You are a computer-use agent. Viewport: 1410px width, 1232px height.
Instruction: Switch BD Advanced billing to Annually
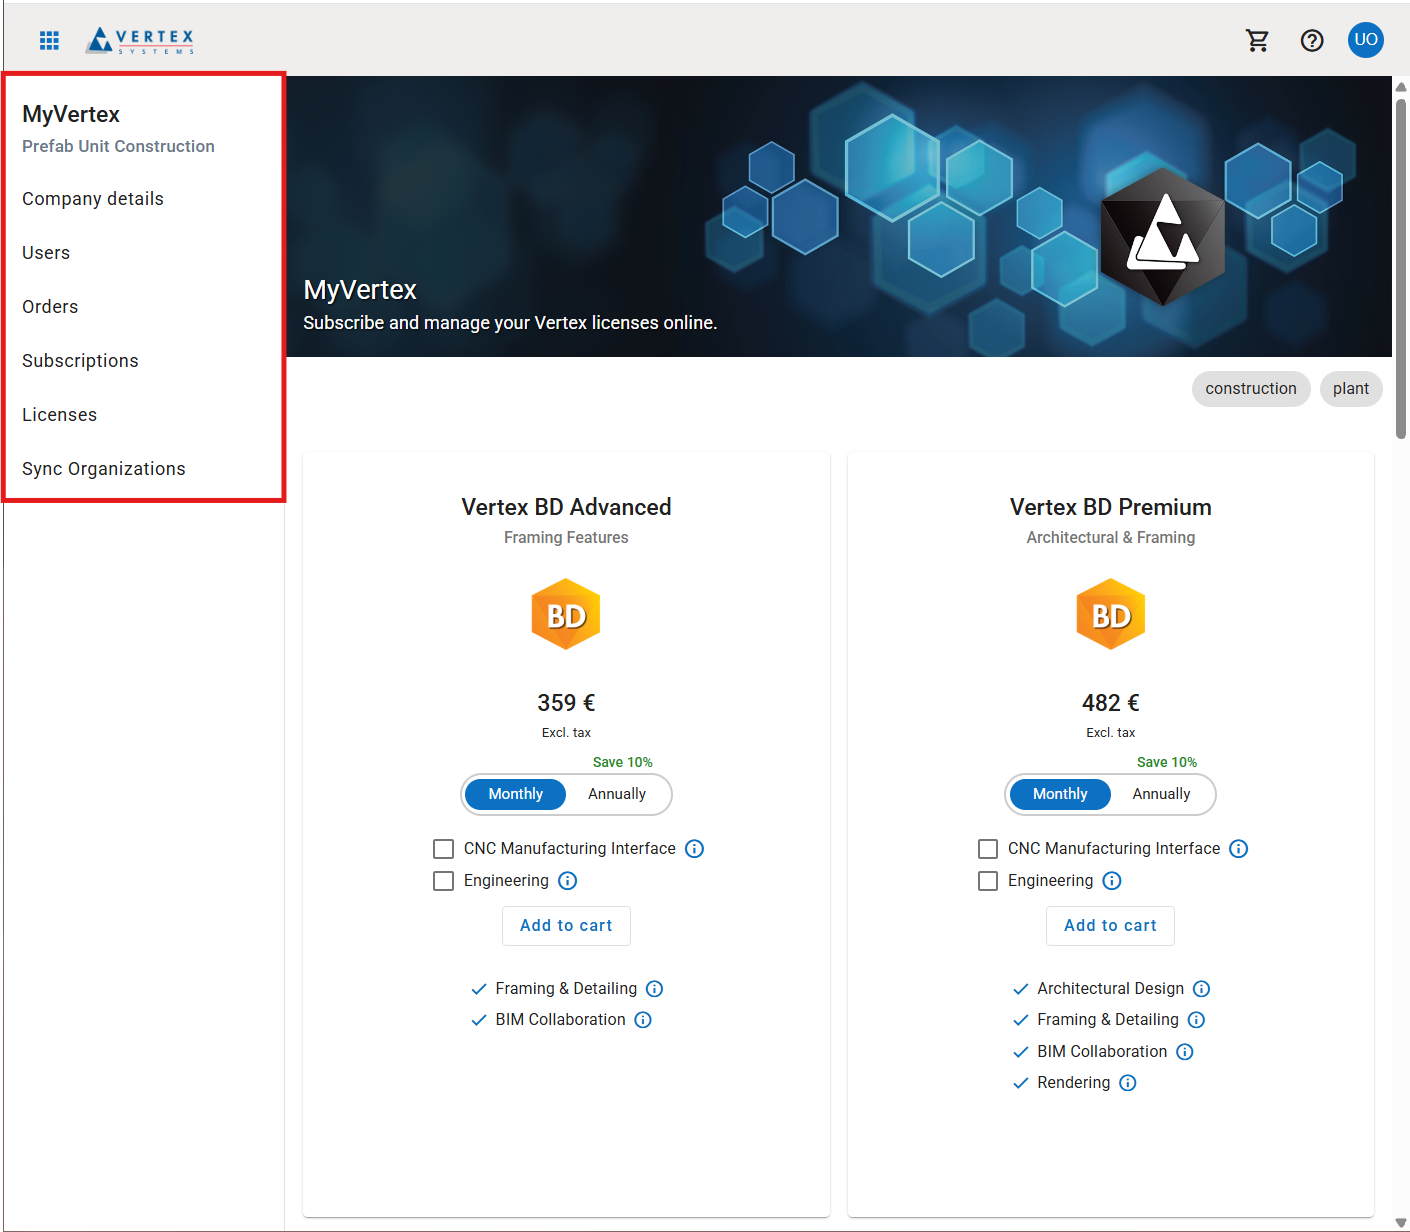click(x=617, y=794)
